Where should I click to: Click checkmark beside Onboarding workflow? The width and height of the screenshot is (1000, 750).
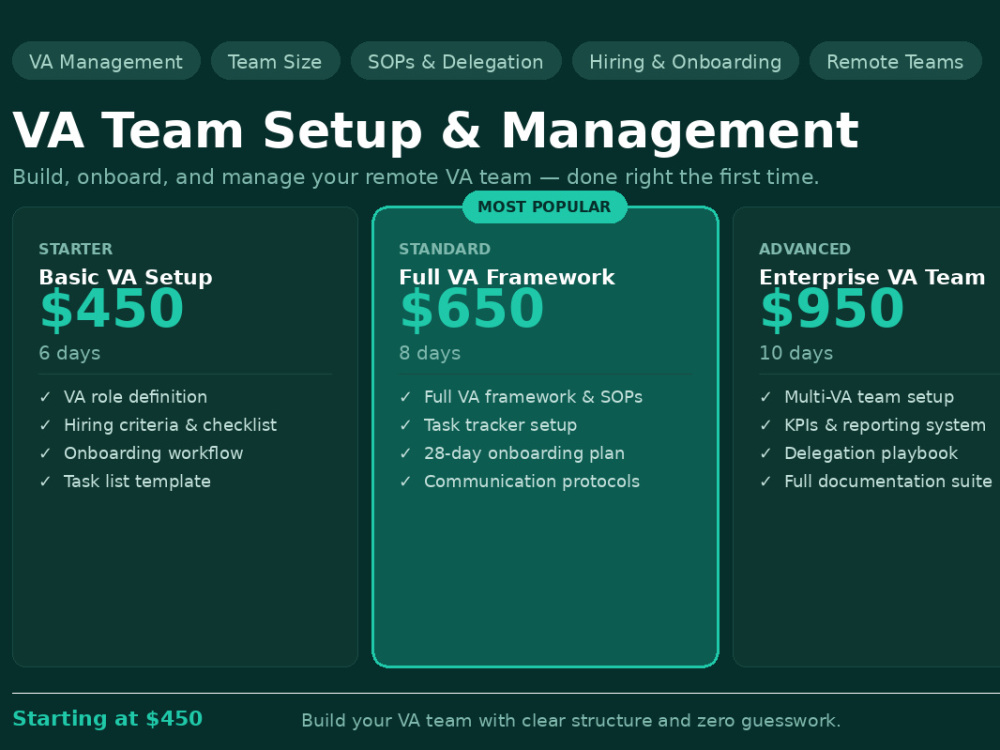pyautogui.click(x=45, y=453)
